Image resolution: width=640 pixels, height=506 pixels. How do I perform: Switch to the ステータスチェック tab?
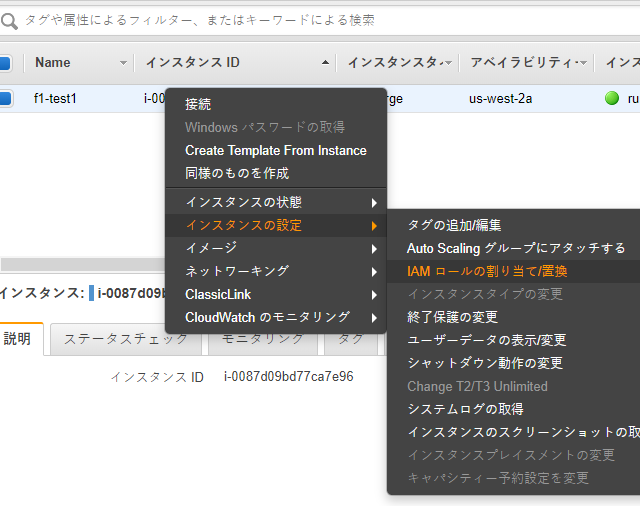[x=125, y=339]
